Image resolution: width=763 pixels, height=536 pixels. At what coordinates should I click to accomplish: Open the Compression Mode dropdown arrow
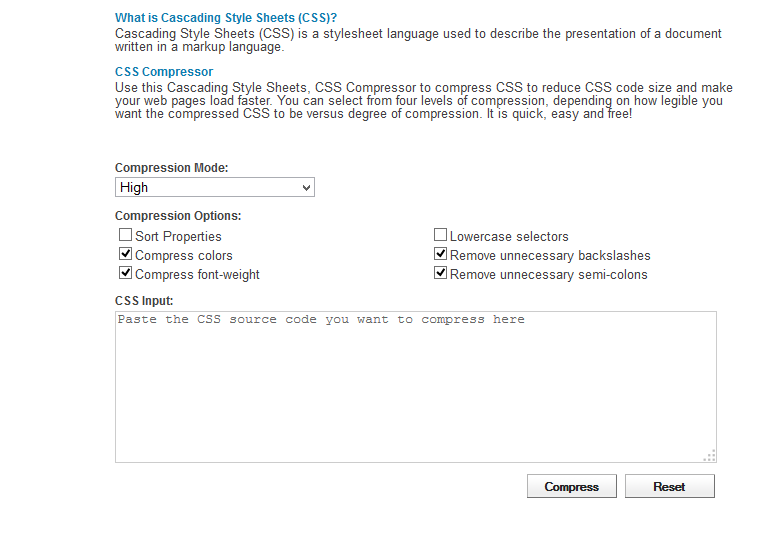tap(306, 188)
